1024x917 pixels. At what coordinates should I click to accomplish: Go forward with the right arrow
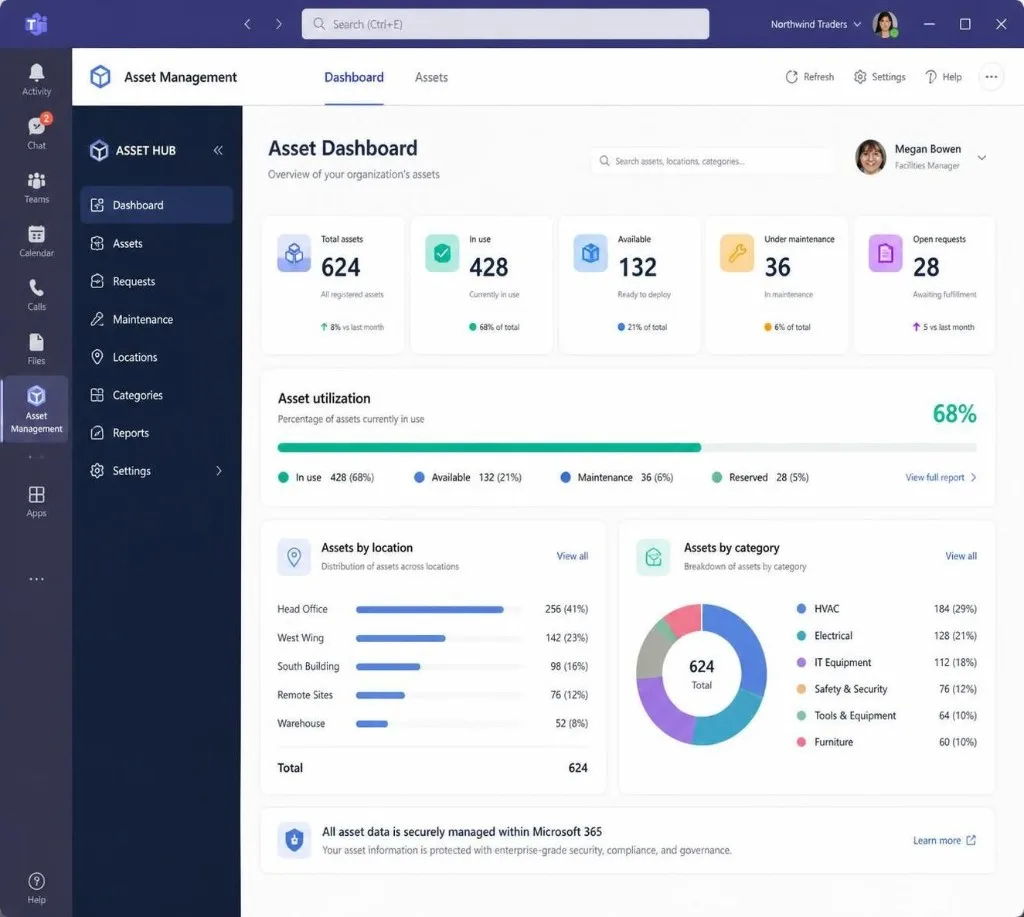(x=279, y=24)
